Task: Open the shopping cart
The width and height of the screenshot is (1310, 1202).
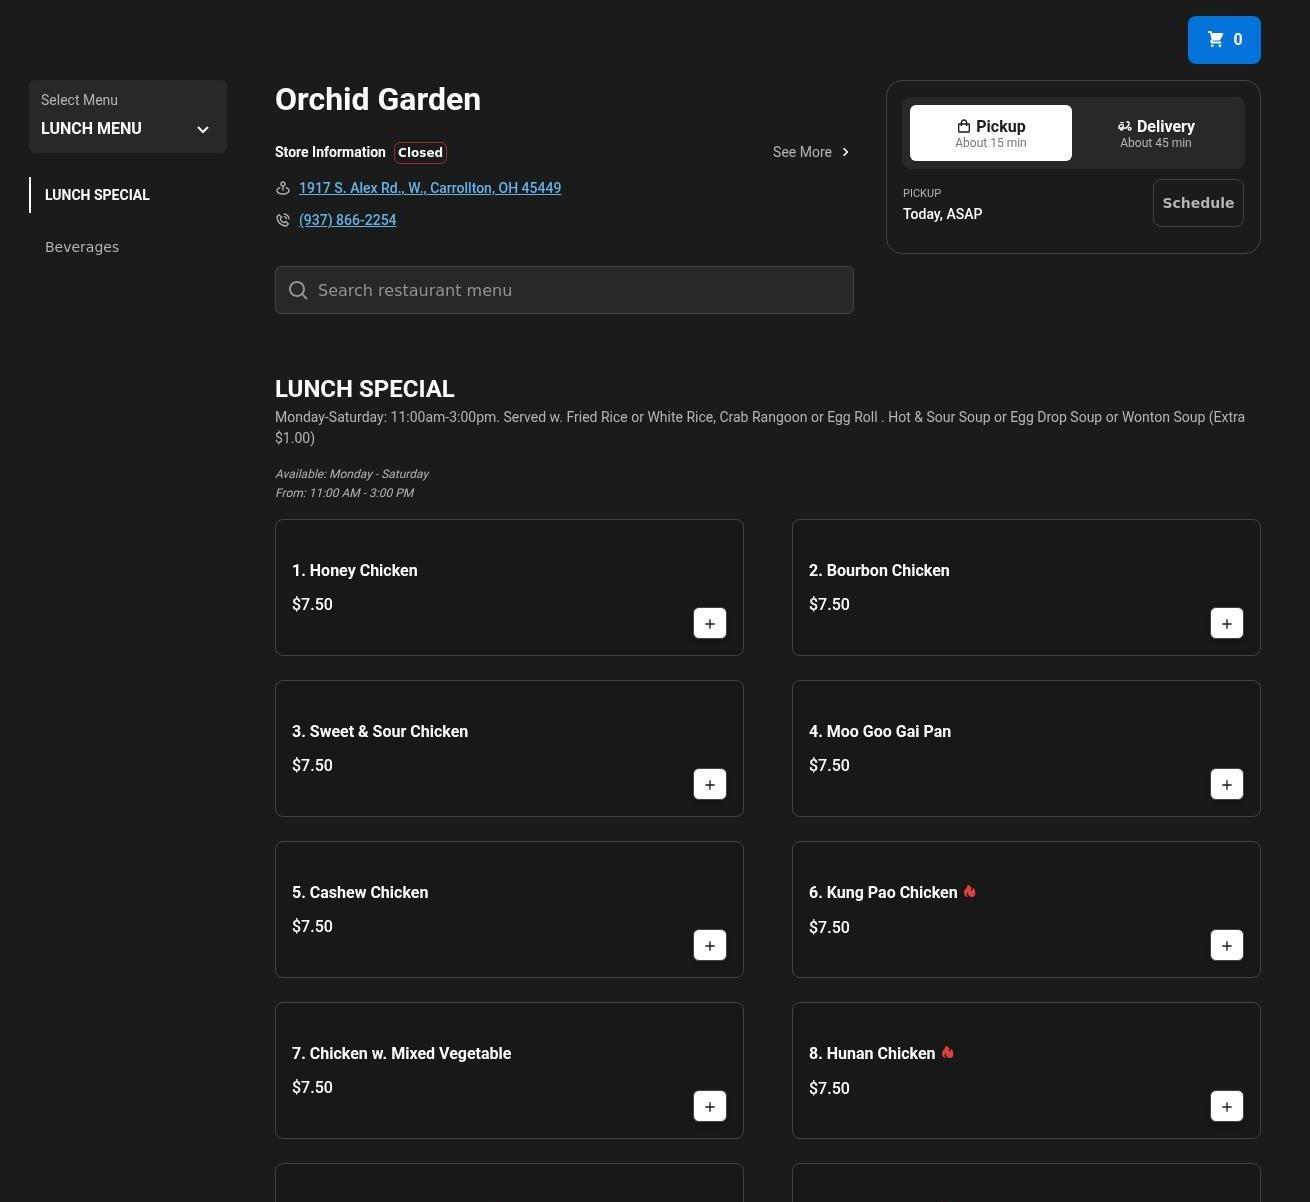Action: [1223, 40]
